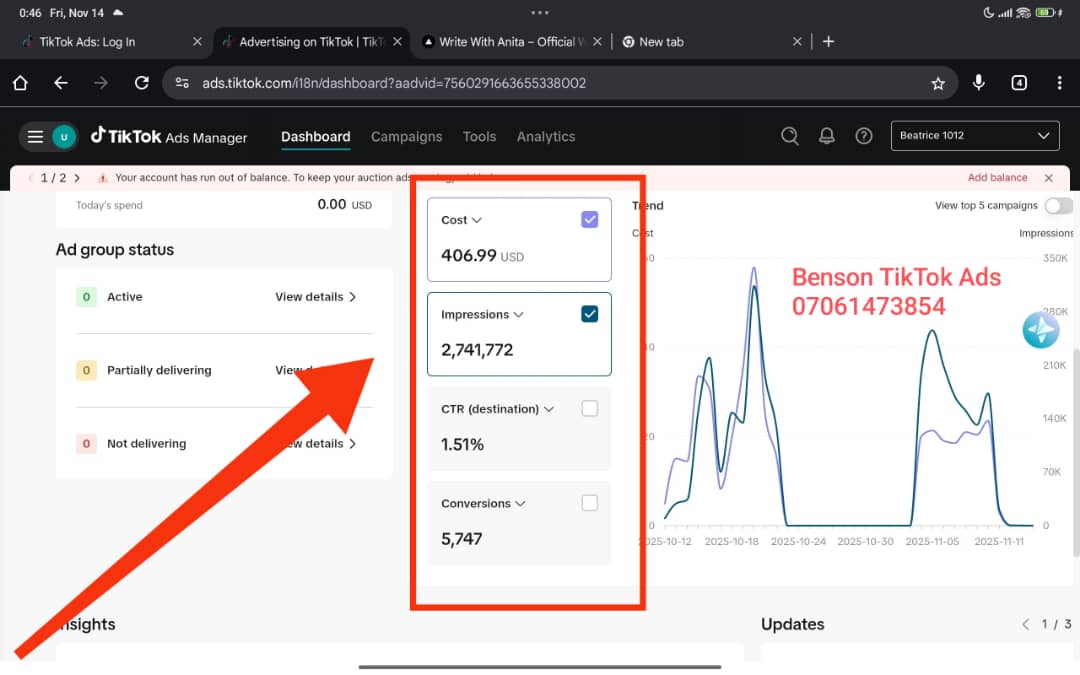Image resolution: width=1080 pixels, height=675 pixels.
Task: Bookmark this page with the star icon
Action: [938, 83]
